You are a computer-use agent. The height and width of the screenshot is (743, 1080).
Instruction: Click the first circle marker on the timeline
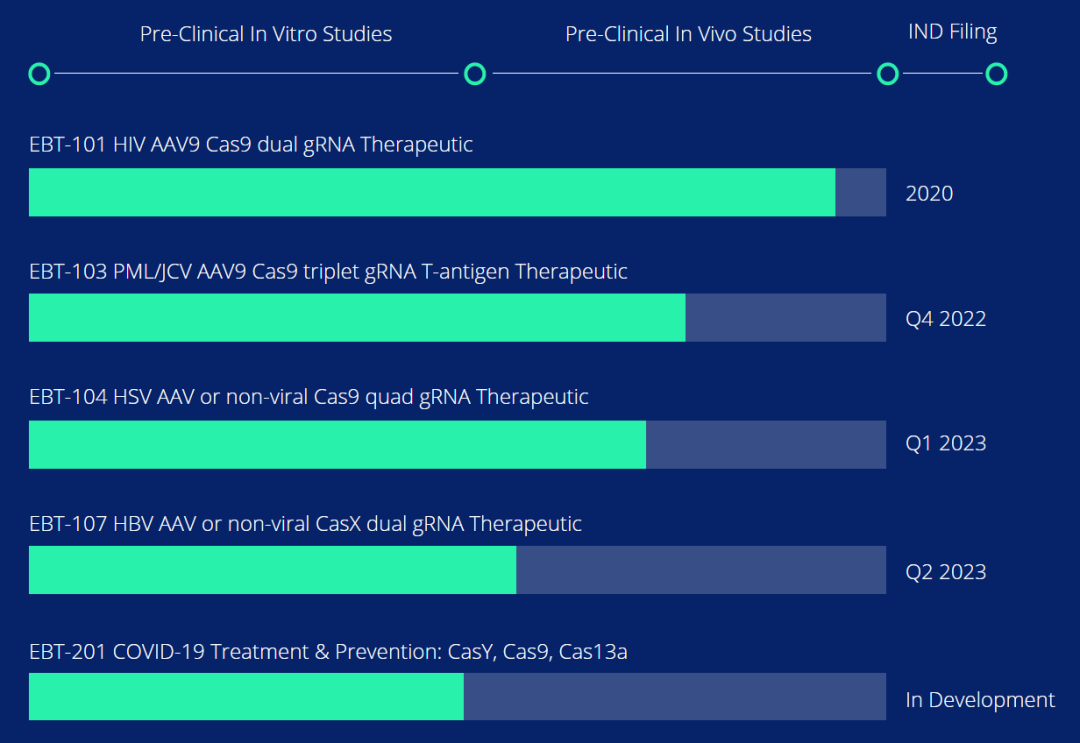coord(39,74)
